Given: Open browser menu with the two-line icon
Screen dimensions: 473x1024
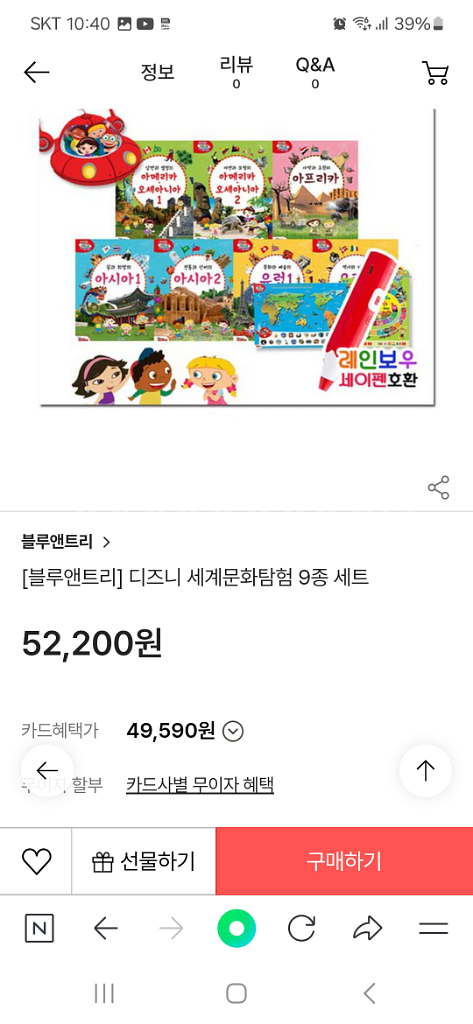Looking at the screenshot, I should [433, 928].
